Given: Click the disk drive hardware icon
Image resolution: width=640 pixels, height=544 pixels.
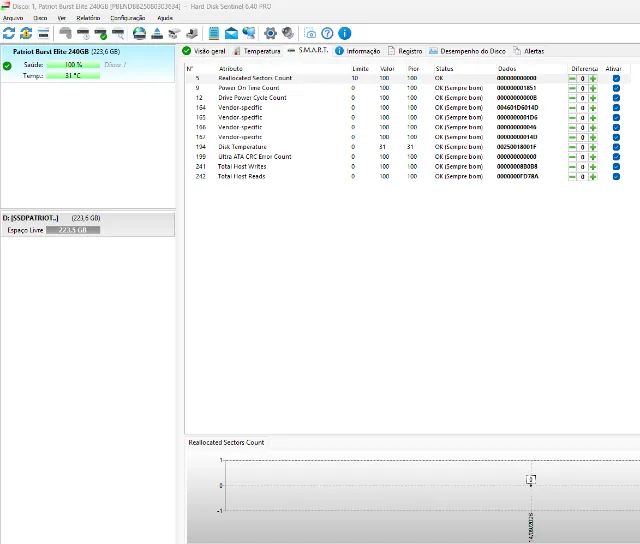Looking at the screenshot, I should click(x=174, y=33).
